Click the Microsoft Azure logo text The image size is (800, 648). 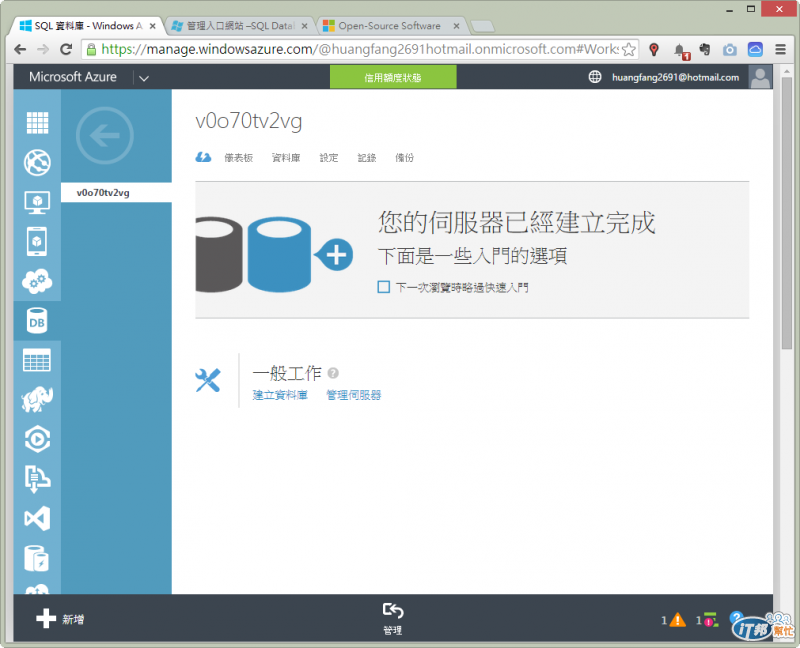tap(73, 77)
